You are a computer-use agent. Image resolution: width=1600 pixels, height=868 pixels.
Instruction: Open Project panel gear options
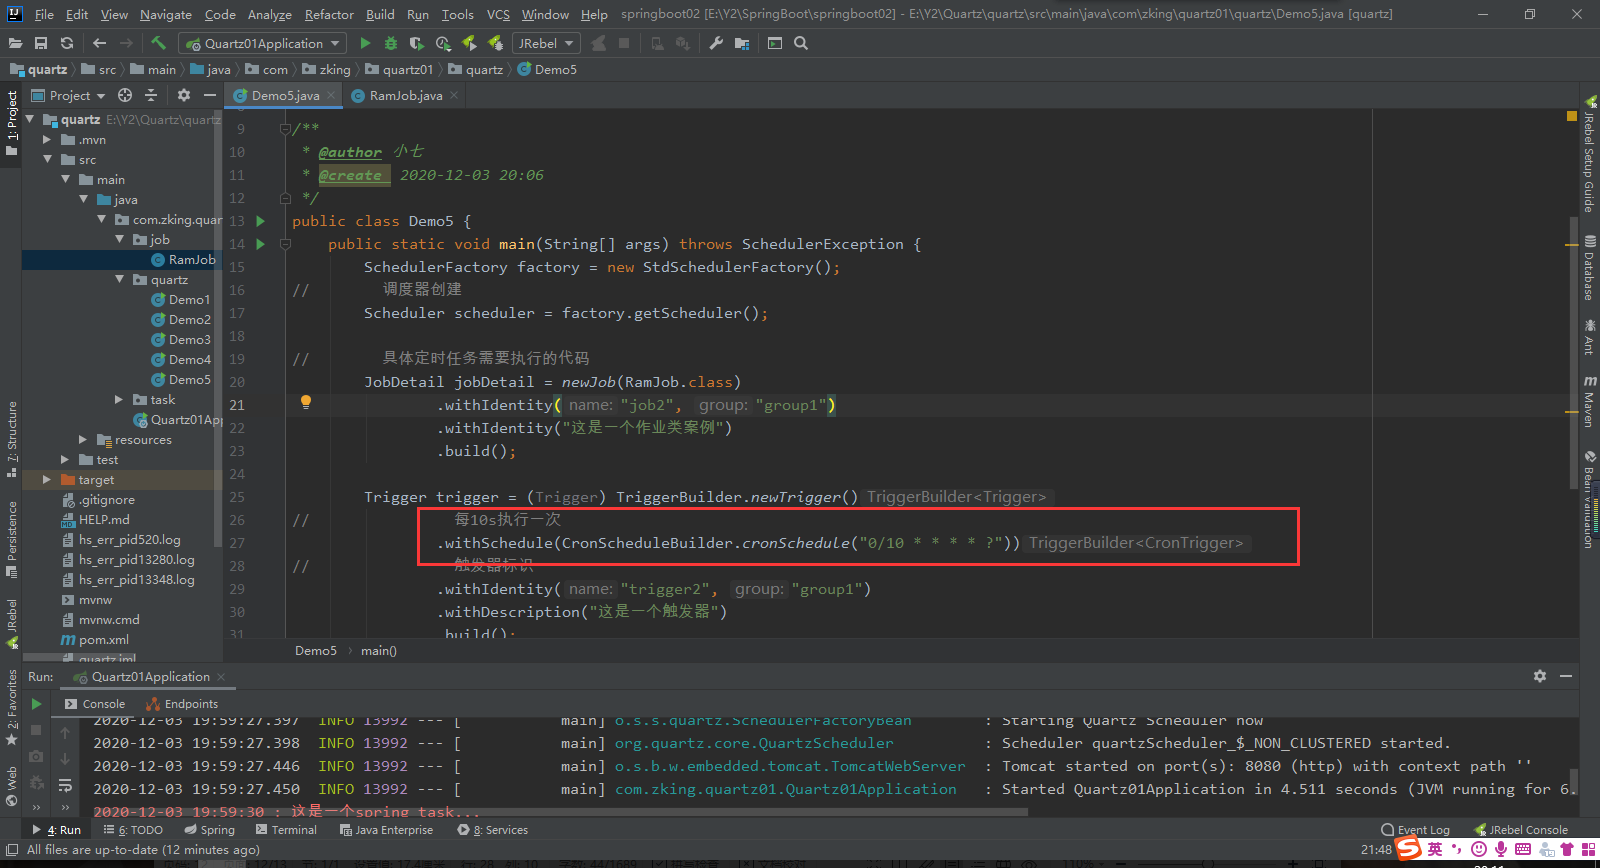tap(184, 95)
